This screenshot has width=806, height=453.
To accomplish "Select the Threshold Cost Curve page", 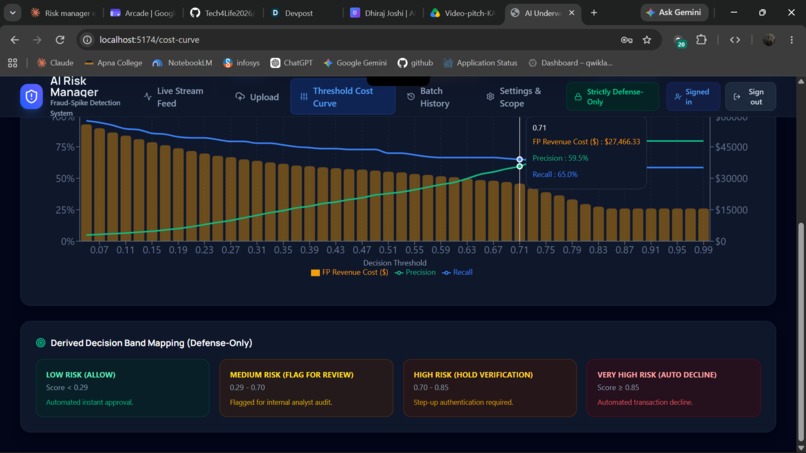I will tap(343, 97).
